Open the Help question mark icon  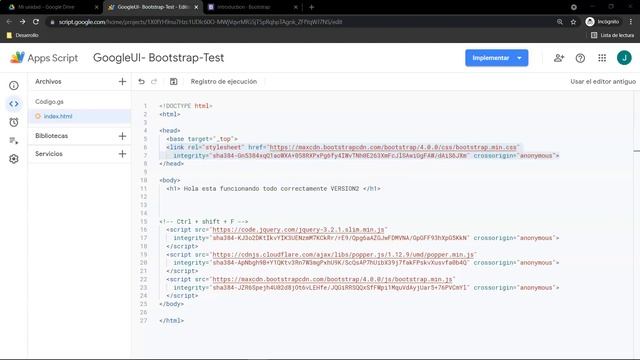coord(580,58)
